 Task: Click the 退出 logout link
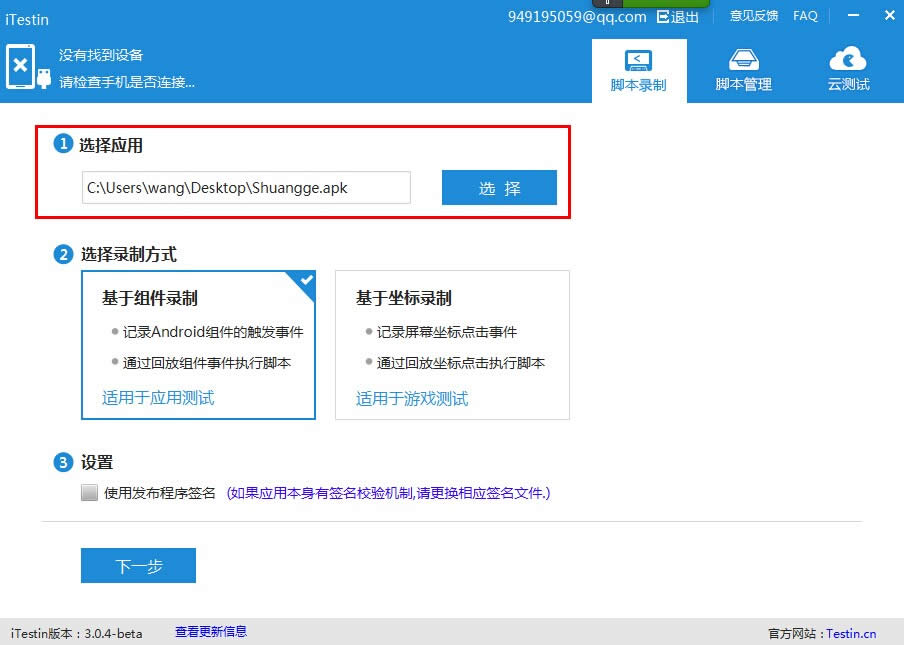click(x=678, y=17)
